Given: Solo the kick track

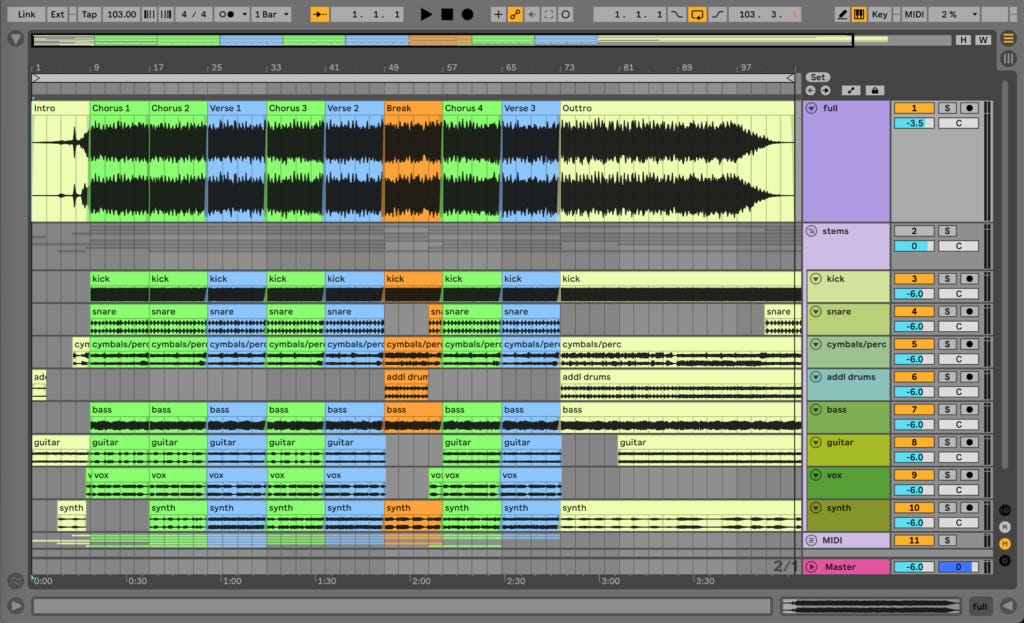Looking at the screenshot, I should (947, 279).
